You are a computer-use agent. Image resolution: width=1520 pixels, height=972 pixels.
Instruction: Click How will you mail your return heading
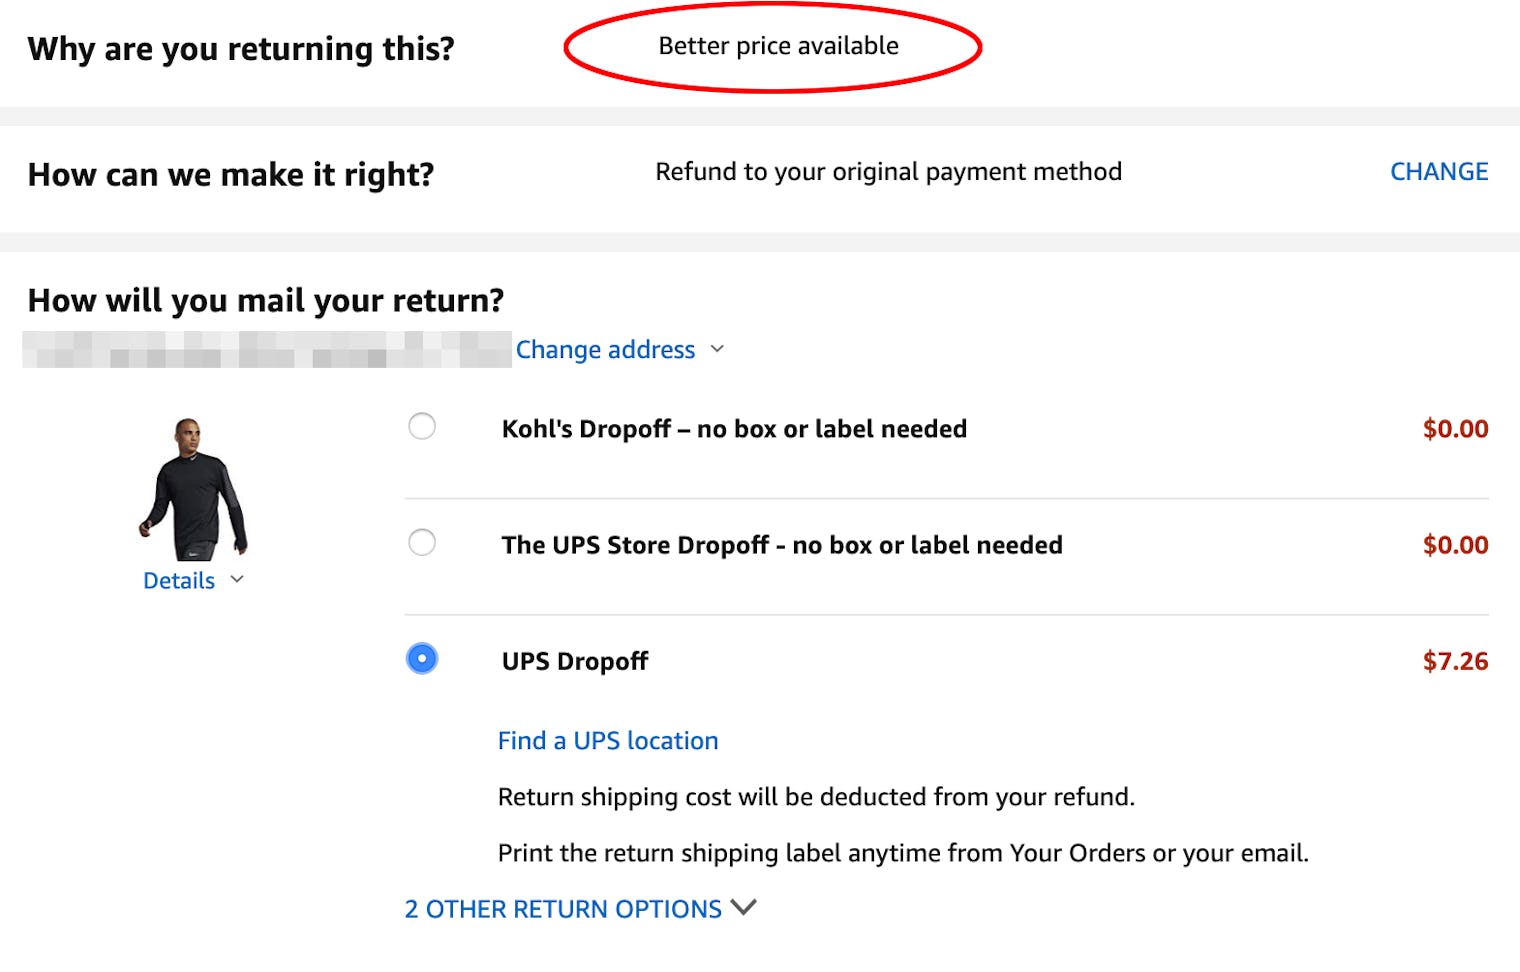coord(265,300)
